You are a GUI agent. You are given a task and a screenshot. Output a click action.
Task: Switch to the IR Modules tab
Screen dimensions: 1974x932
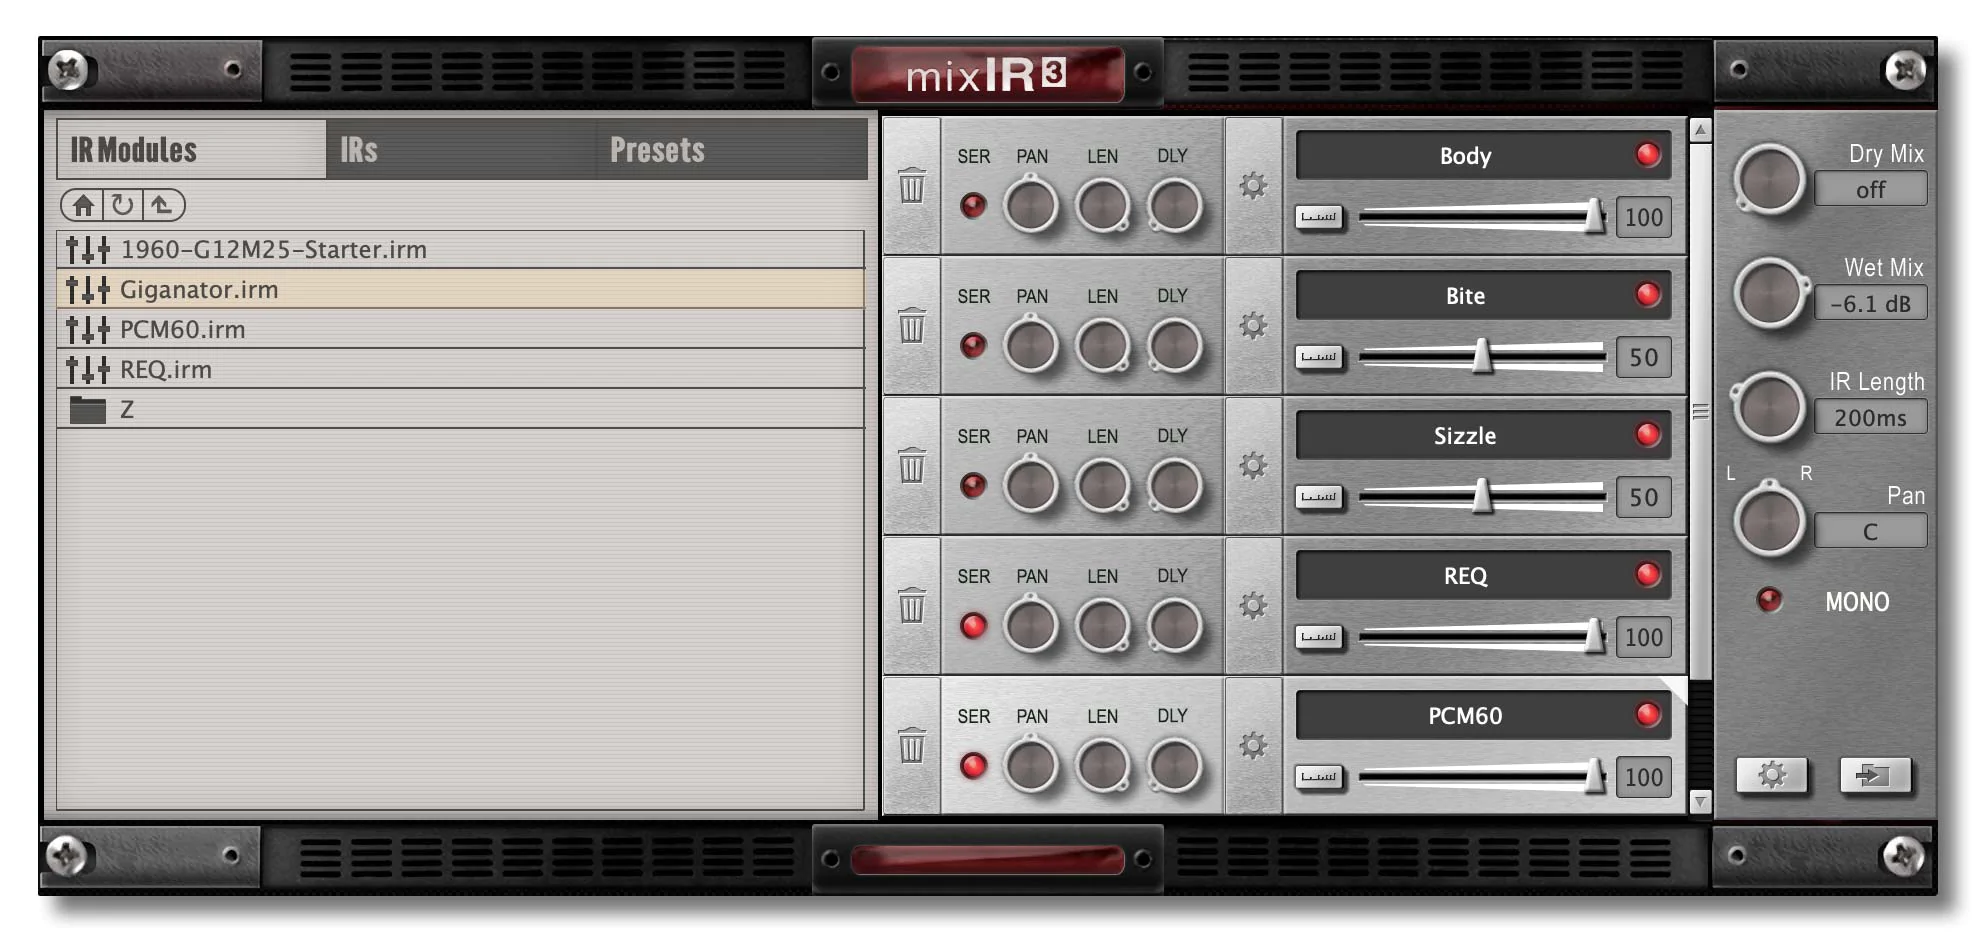click(x=192, y=150)
